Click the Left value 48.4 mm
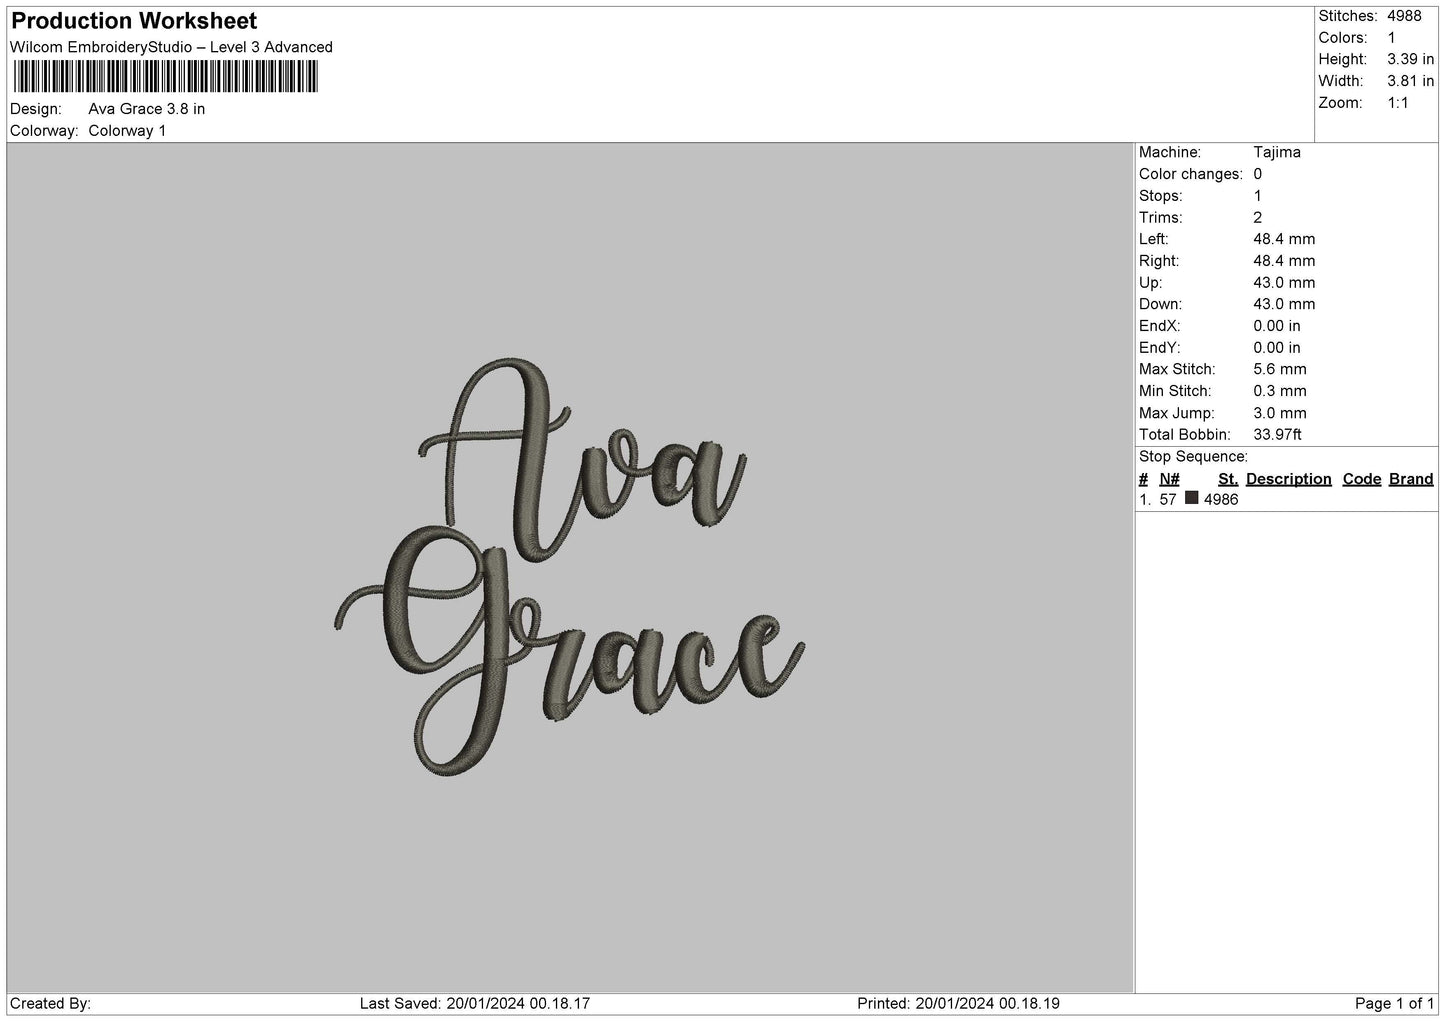The height and width of the screenshot is (1021, 1445). coord(1284,239)
